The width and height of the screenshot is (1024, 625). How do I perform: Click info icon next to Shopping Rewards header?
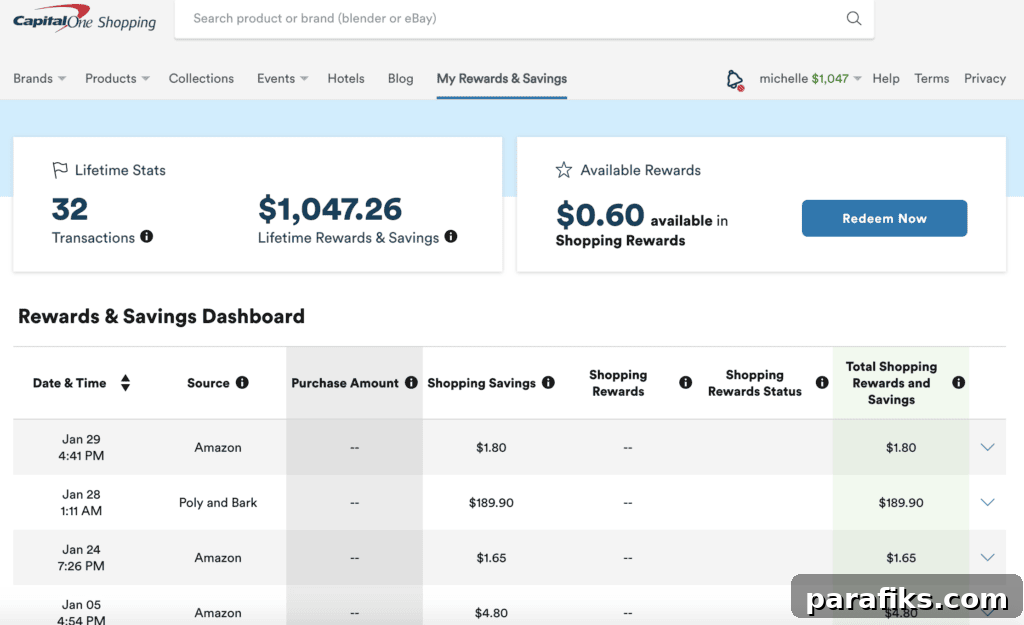tap(685, 383)
